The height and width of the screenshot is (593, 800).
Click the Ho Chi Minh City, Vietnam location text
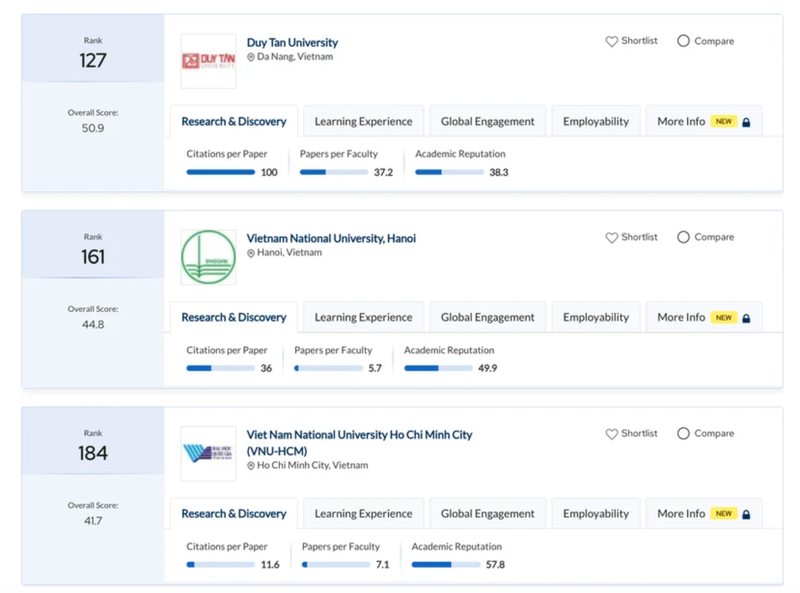coord(312,465)
